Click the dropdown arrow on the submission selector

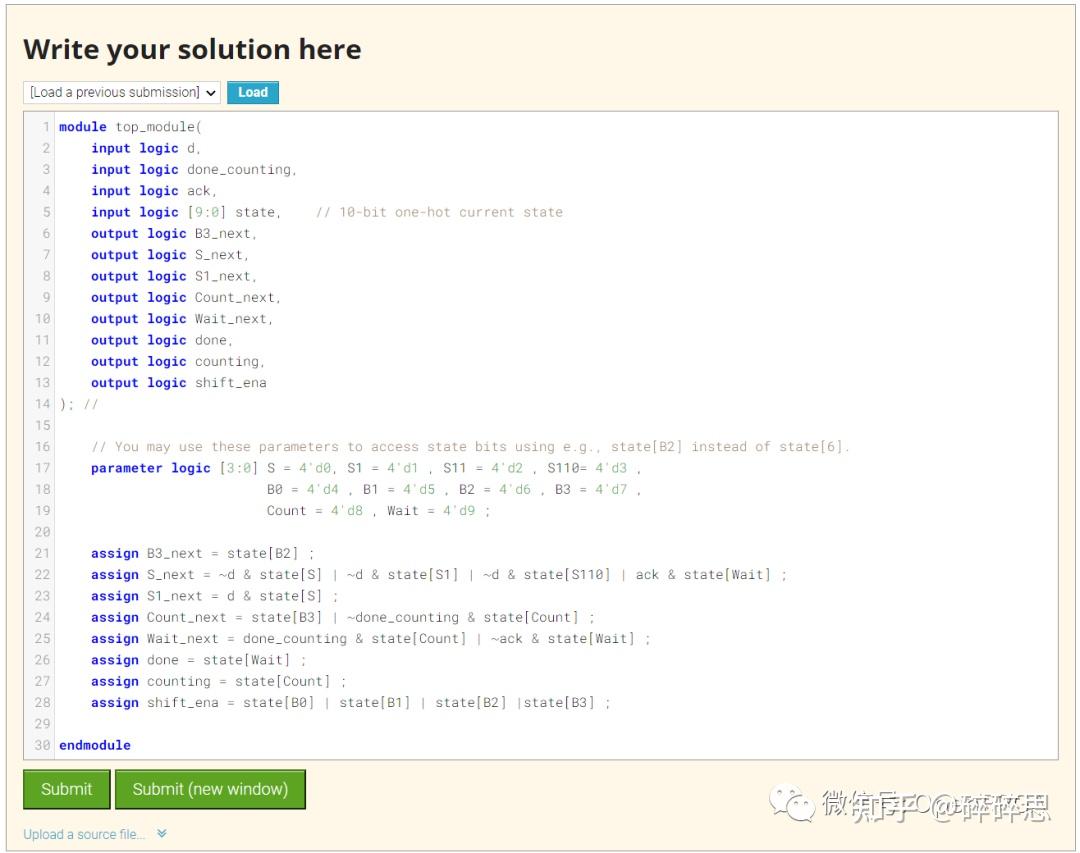click(x=210, y=92)
